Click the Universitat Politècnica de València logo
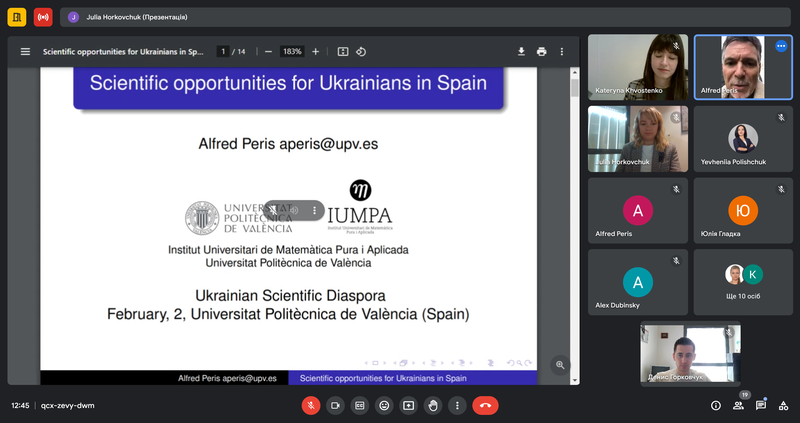The width and height of the screenshot is (800, 423). [239, 217]
